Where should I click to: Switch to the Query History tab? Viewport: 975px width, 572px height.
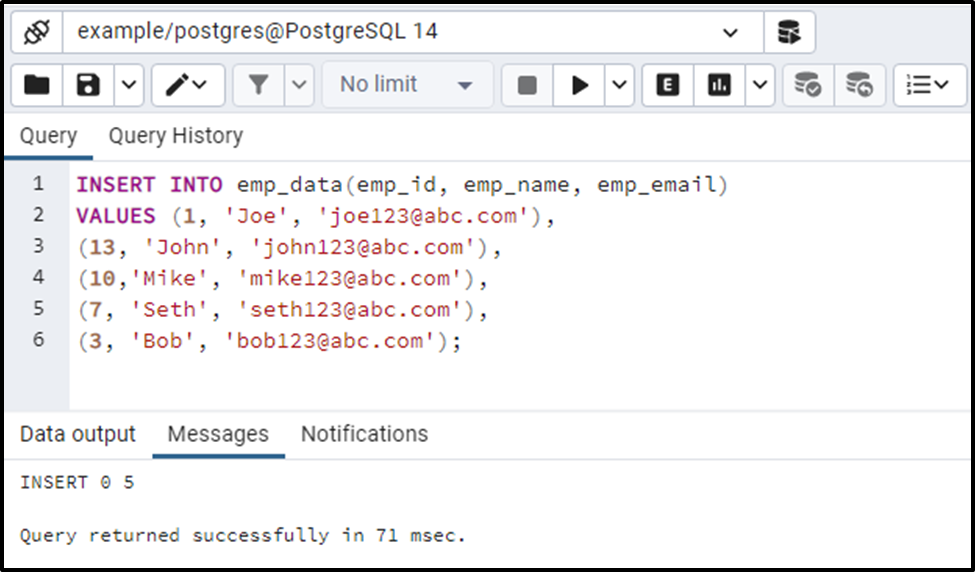pos(176,136)
